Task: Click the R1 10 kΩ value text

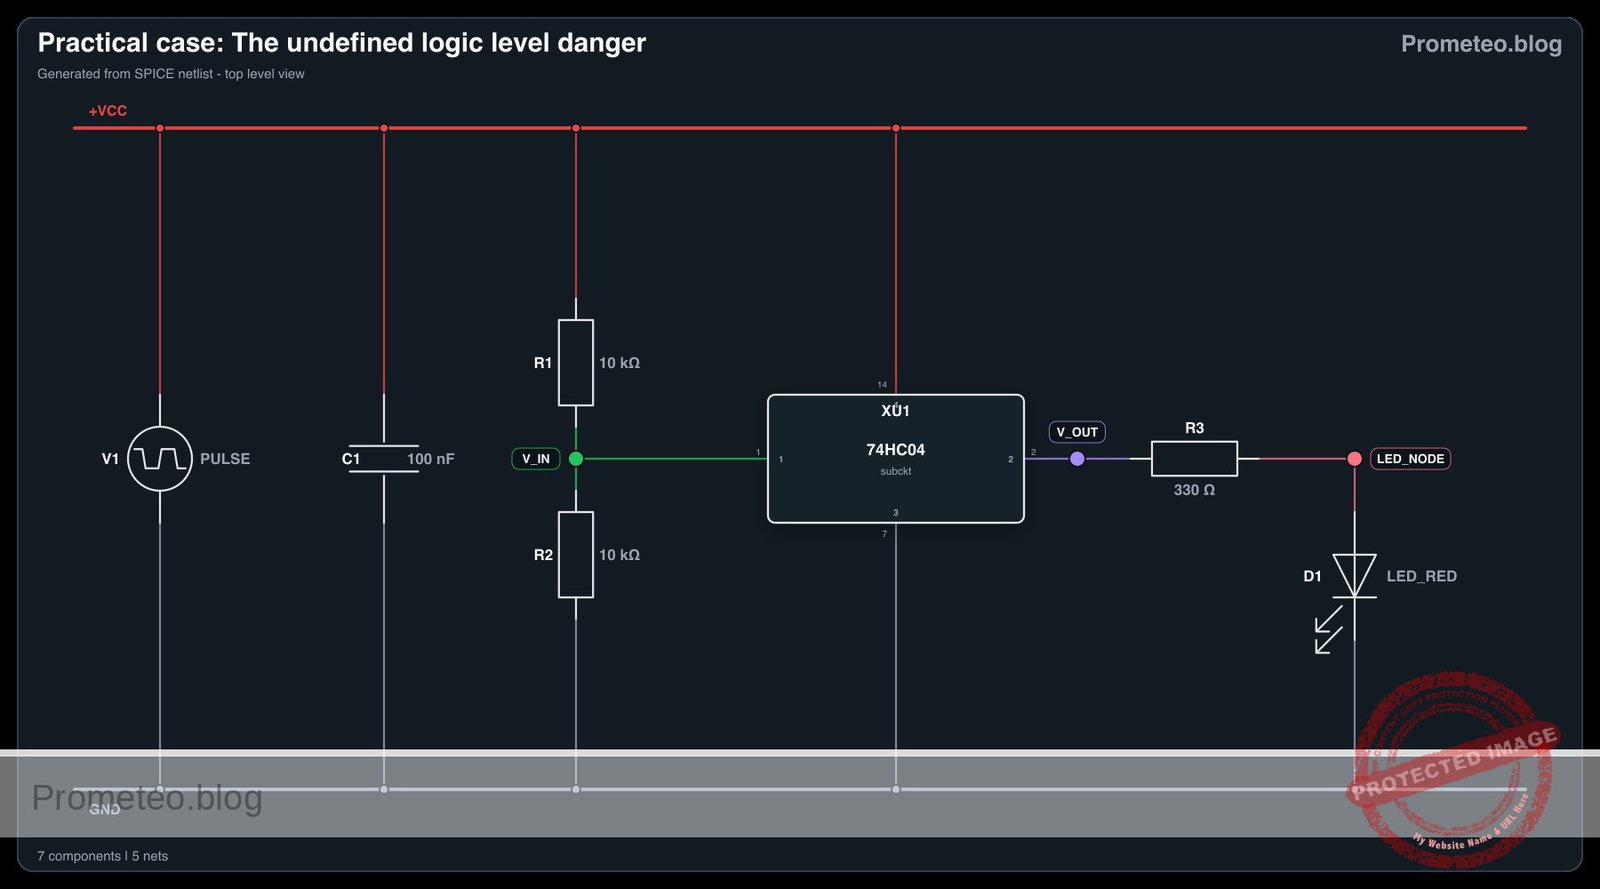Action: click(619, 363)
